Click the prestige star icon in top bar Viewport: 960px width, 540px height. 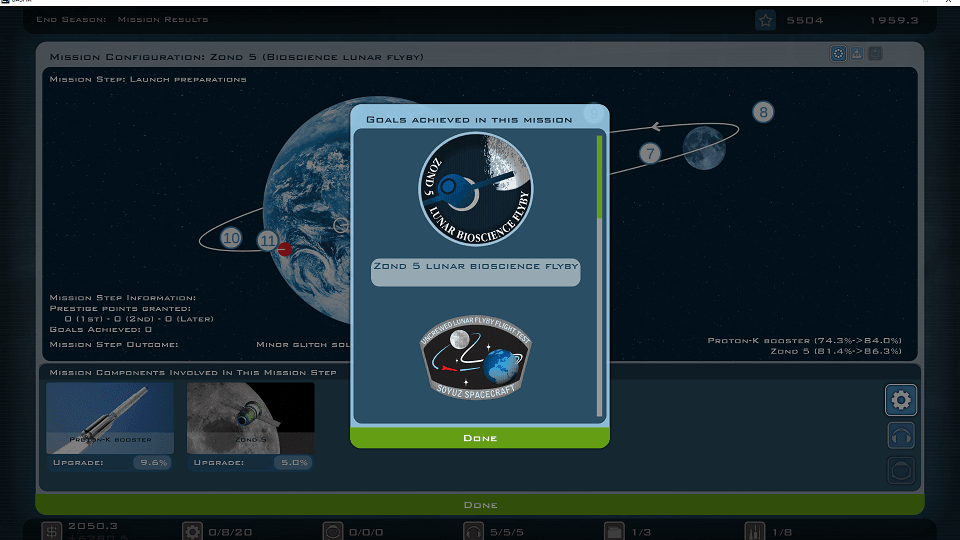click(765, 20)
